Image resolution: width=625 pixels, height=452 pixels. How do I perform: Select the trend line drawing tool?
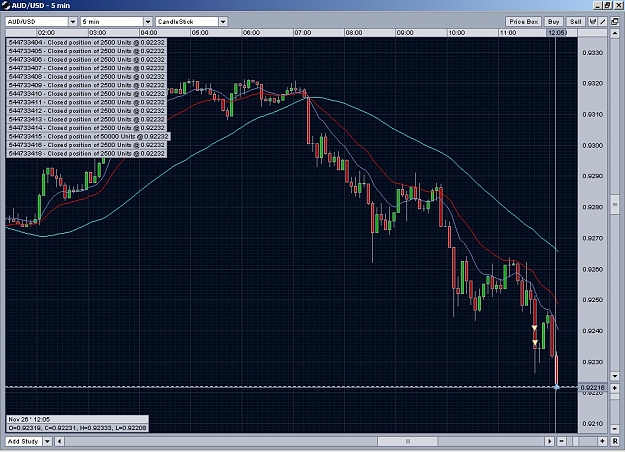point(603,22)
